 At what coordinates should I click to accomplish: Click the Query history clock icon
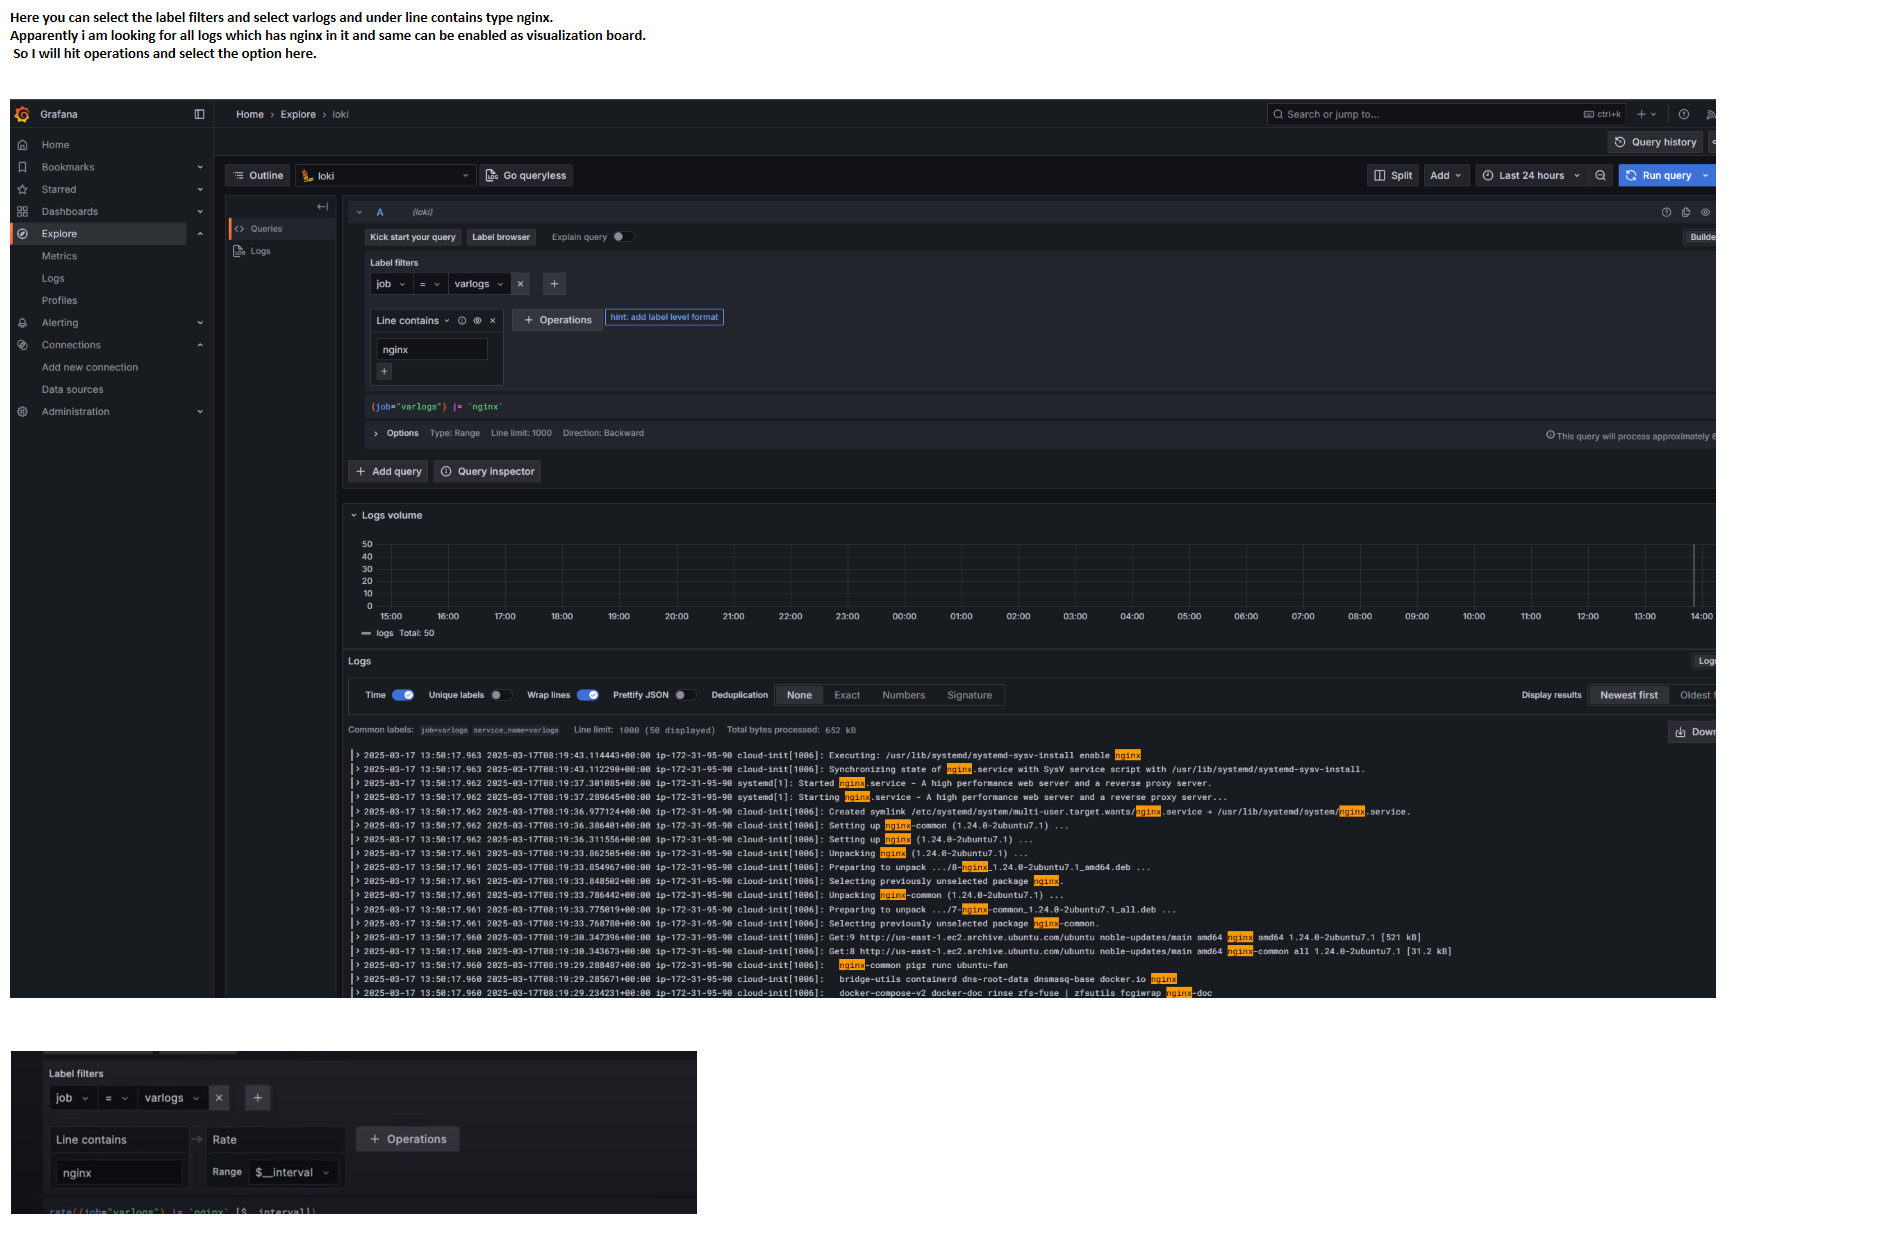tap(1620, 142)
